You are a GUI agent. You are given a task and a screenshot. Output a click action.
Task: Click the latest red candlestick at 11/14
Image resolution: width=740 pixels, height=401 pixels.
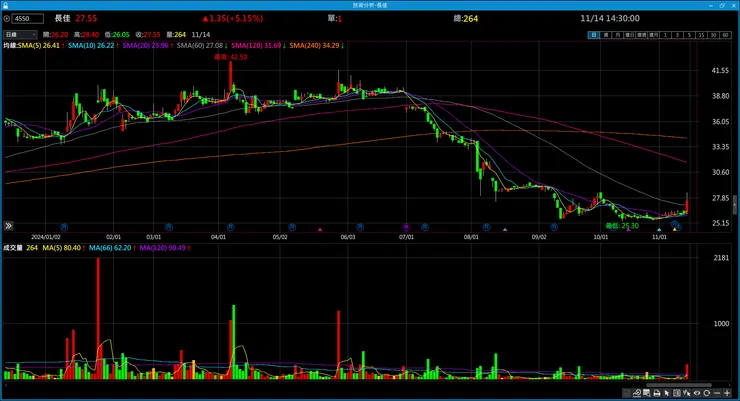pyautogui.click(x=687, y=206)
